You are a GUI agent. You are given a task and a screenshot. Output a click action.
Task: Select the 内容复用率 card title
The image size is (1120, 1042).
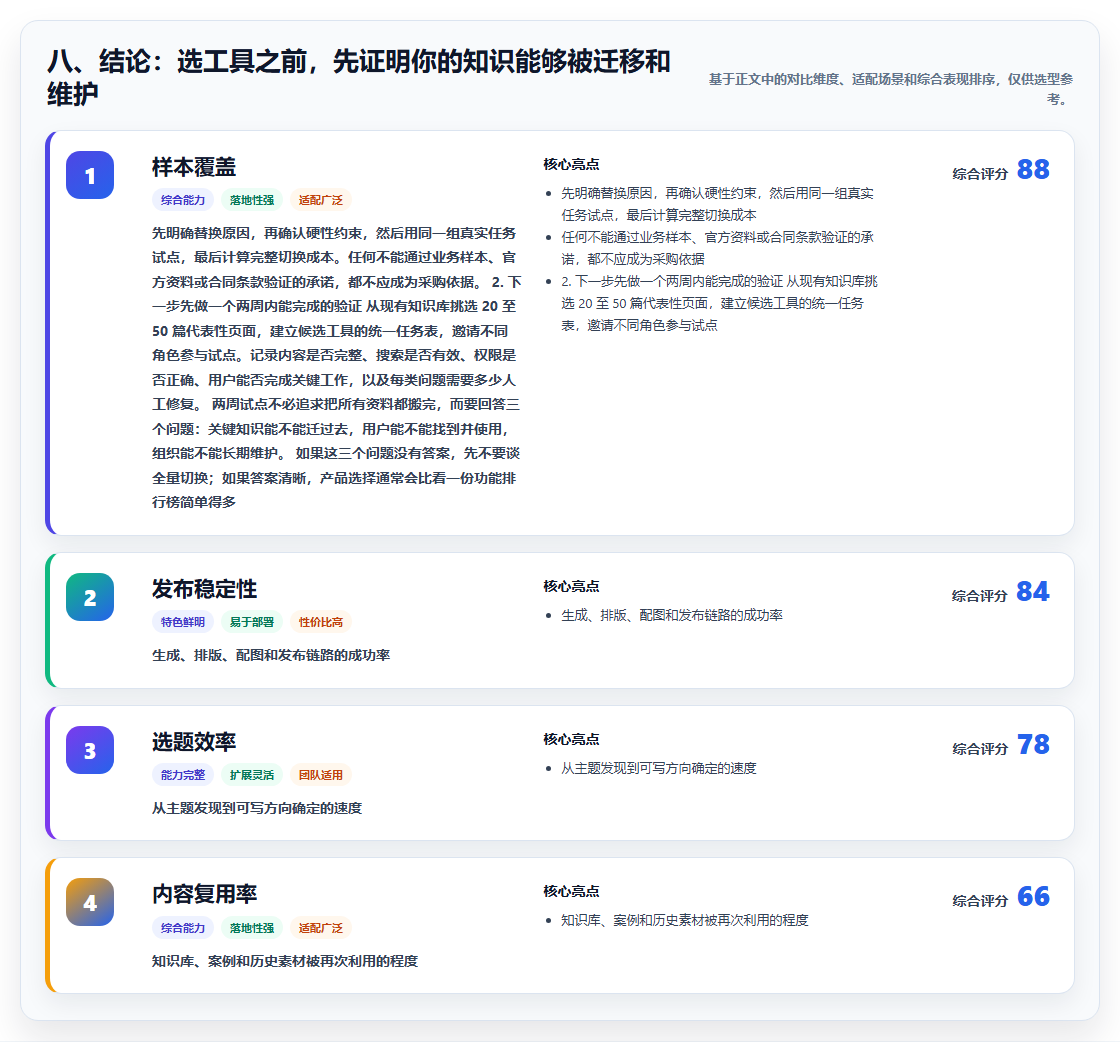[x=204, y=894]
